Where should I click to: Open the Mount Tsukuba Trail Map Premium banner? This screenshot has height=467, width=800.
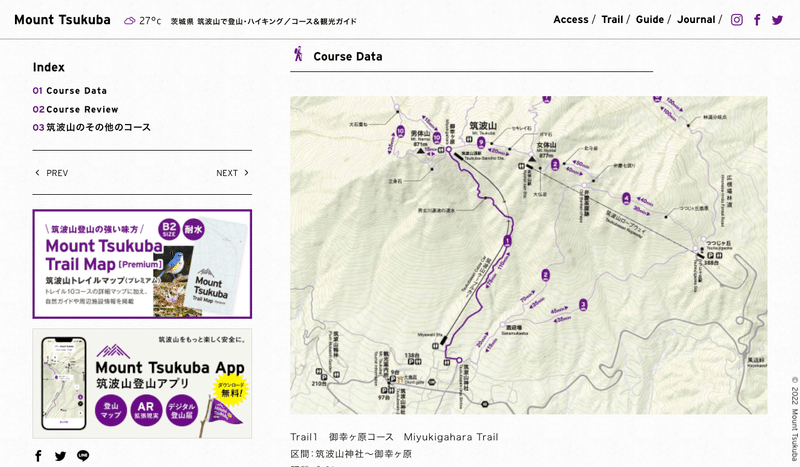pyautogui.click(x=142, y=264)
